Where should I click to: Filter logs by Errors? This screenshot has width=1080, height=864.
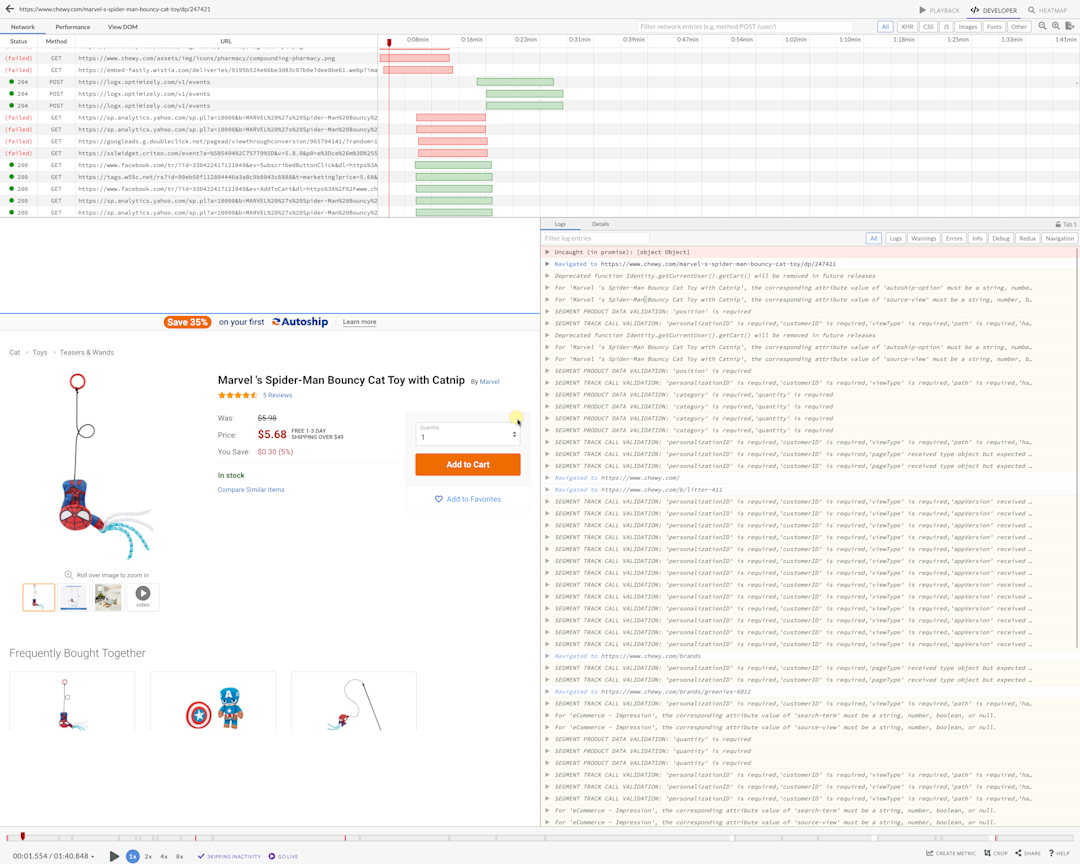954,238
